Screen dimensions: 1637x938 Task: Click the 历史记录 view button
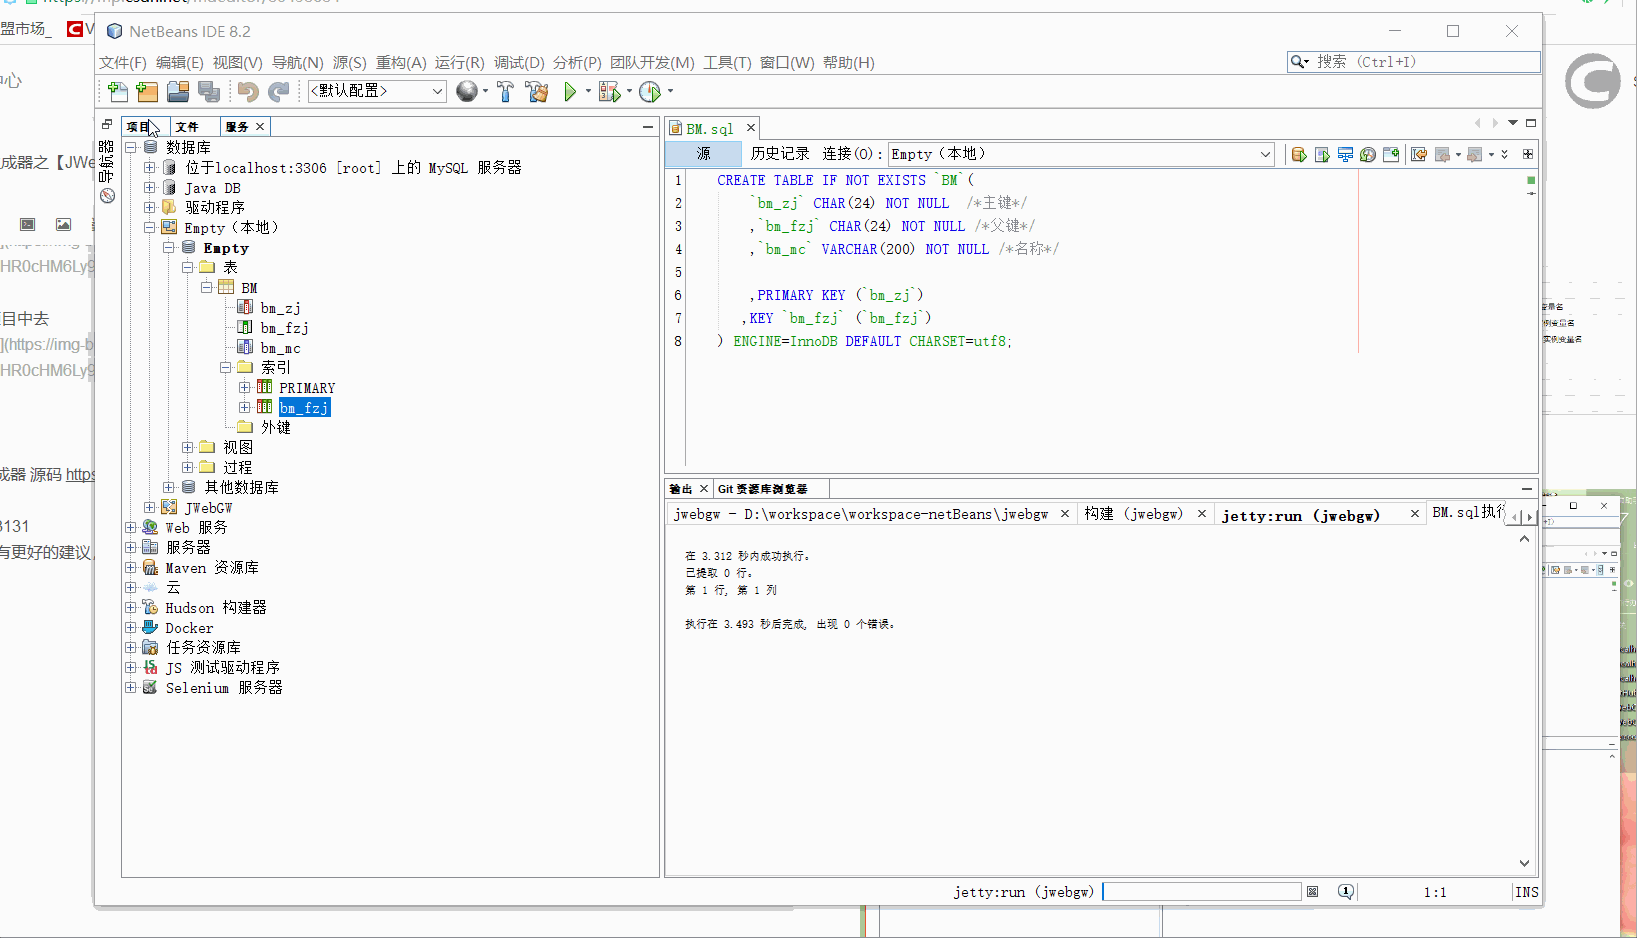click(x=780, y=153)
